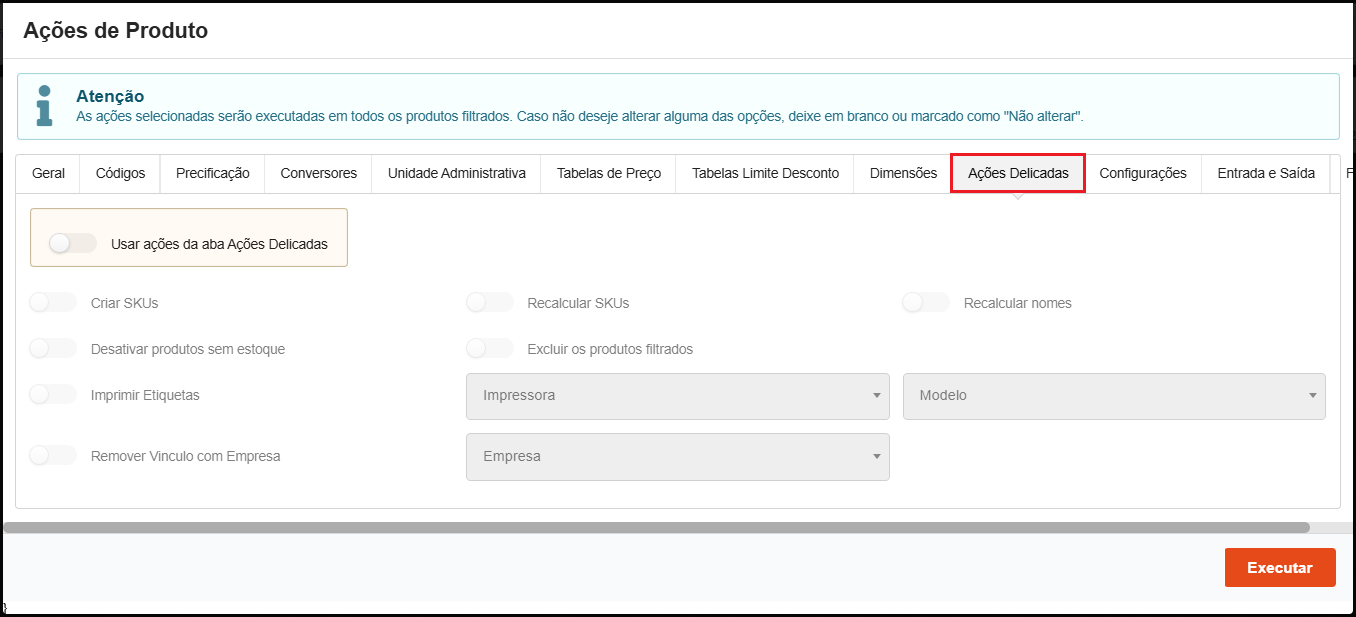Screen dimensions: 1356x617
Task: Enable Excluir os produtos filtrados switch
Action: pyautogui.click(x=490, y=349)
